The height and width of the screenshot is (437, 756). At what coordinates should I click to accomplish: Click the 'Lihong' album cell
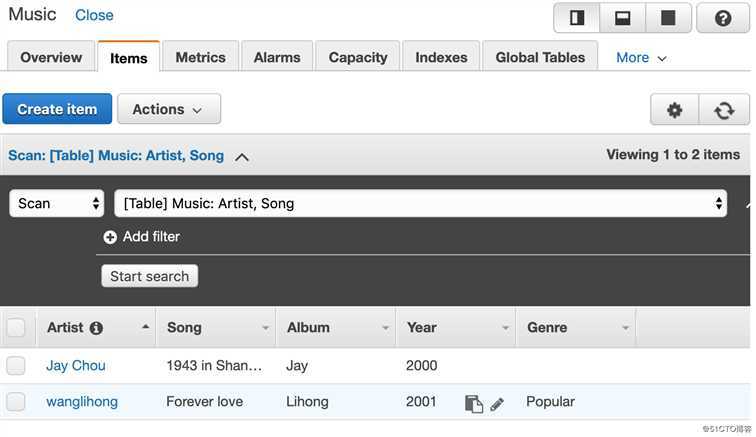click(x=307, y=401)
